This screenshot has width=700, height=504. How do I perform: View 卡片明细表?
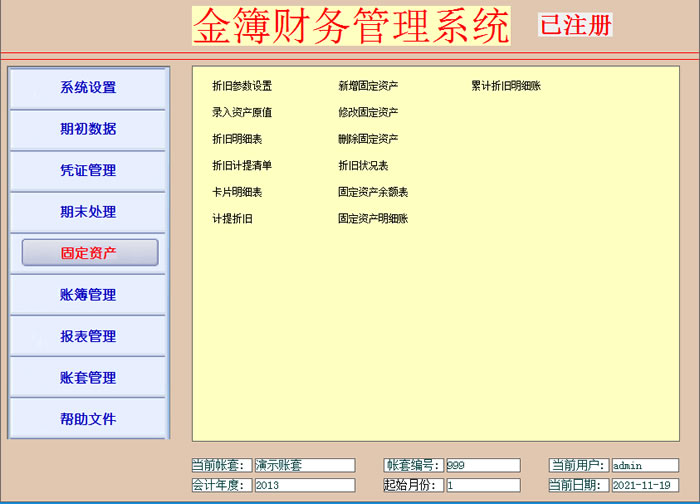237,192
